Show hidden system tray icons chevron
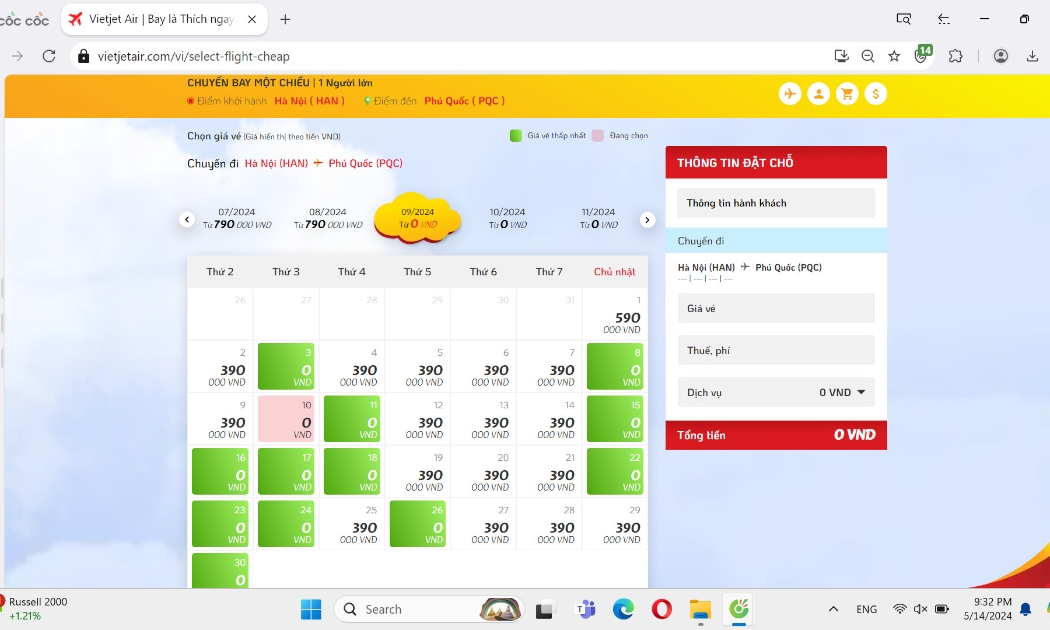The width and height of the screenshot is (1050, 630). coord(833,609)
